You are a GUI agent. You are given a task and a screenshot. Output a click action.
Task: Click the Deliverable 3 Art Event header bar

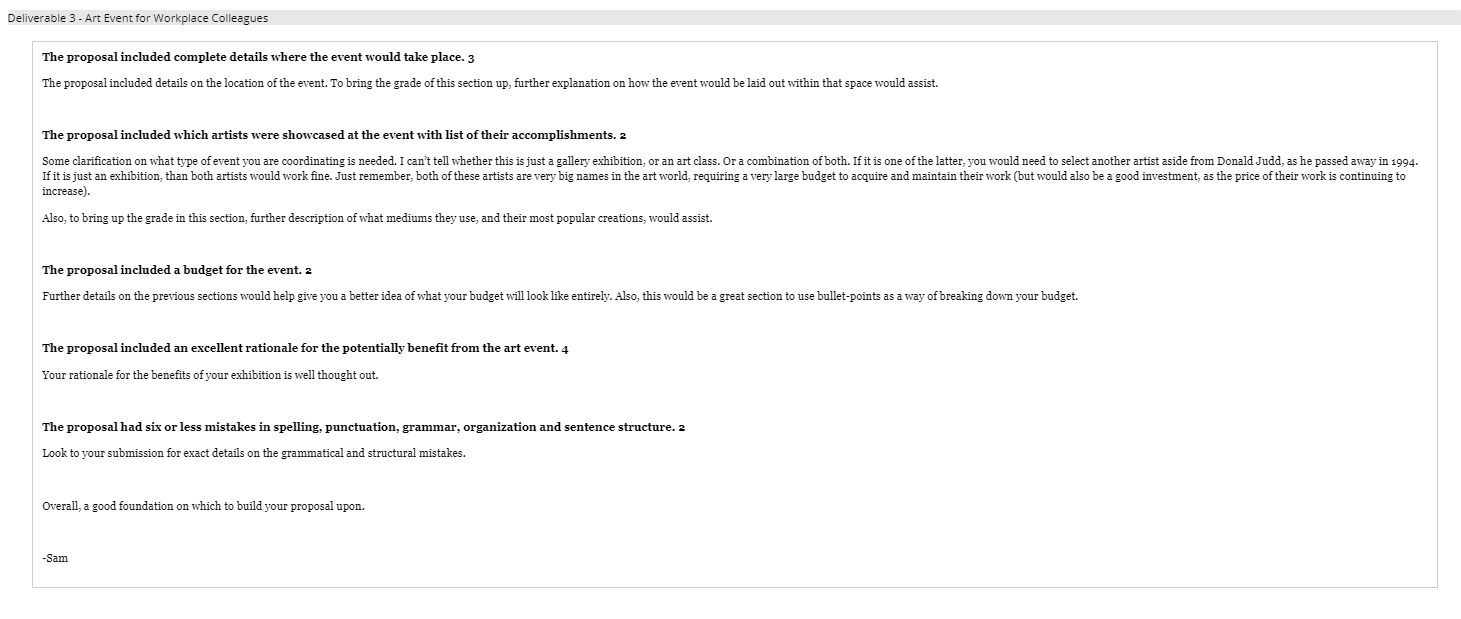coord(730,18)
